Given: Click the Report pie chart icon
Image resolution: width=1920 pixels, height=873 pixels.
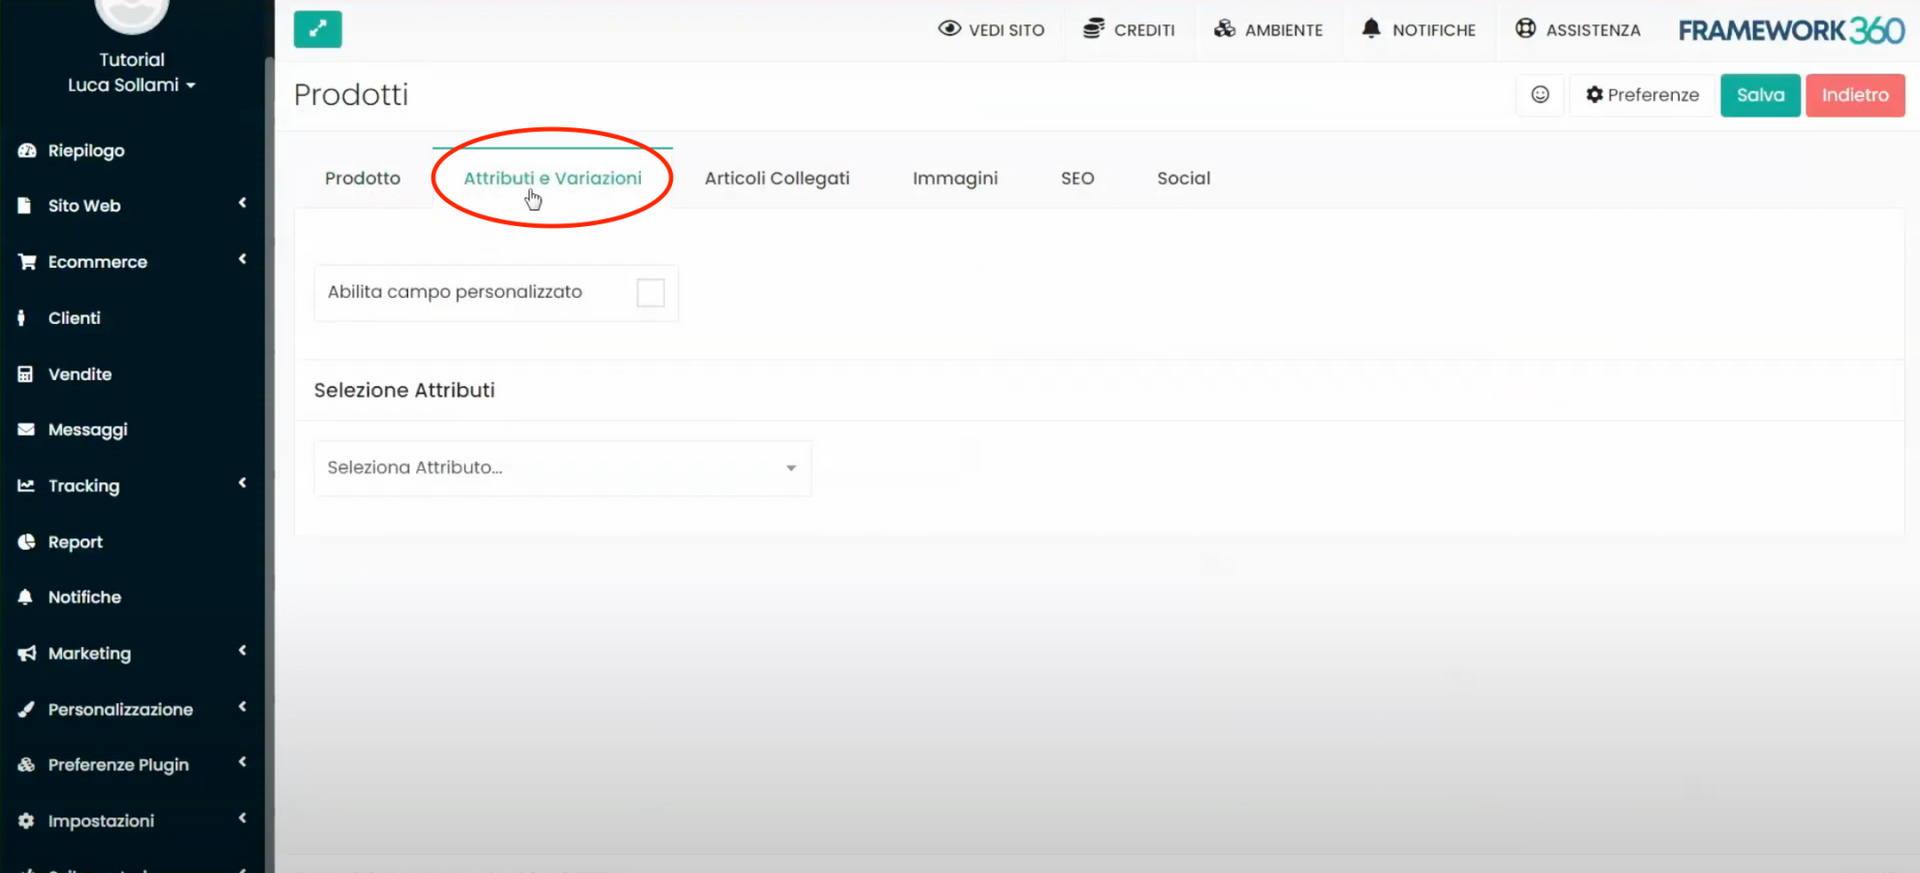Looking at the screenshot, I should pyautogui.click(x=27, y=542).
